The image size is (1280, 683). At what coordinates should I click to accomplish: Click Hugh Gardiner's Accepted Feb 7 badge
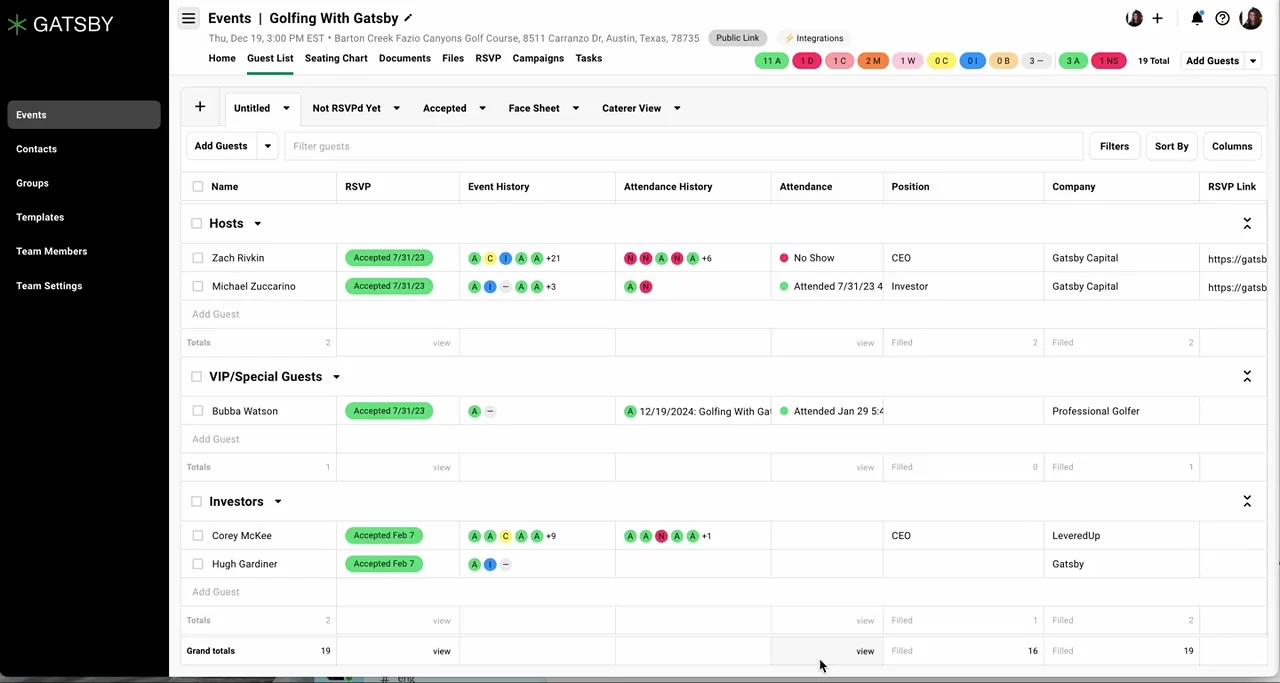384,564
